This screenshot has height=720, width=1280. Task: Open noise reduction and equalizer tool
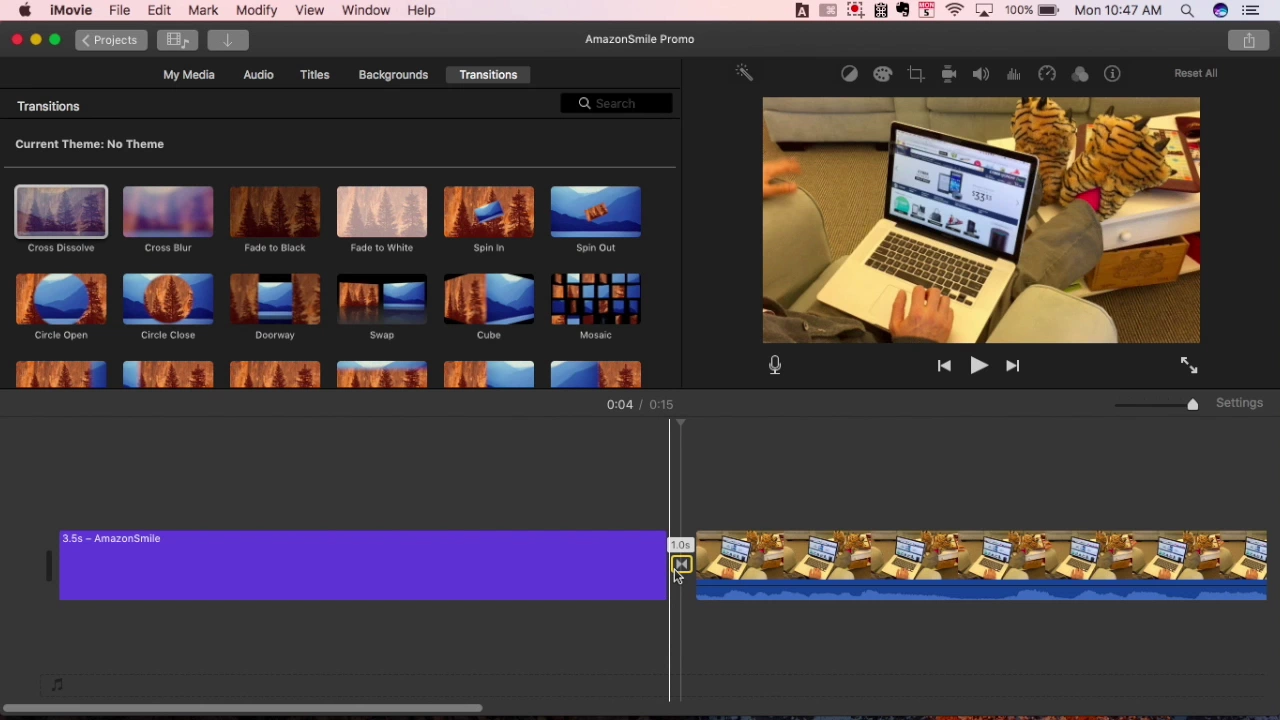1014,74
